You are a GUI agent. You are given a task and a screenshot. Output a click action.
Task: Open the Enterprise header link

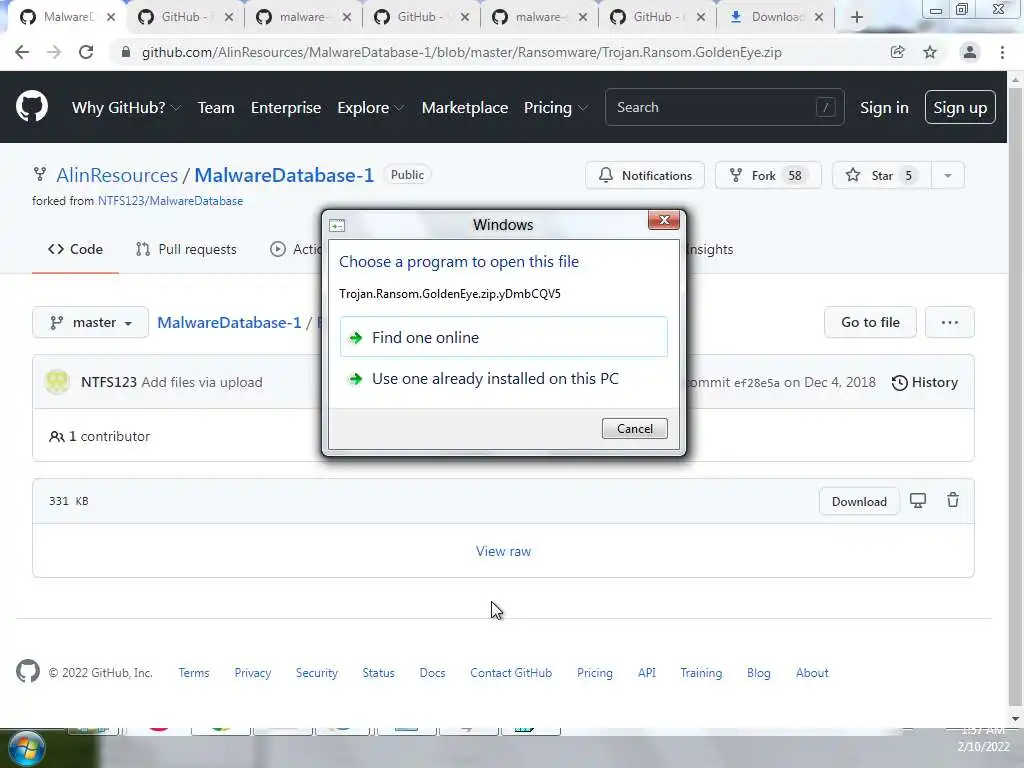[x=286, y=108]
